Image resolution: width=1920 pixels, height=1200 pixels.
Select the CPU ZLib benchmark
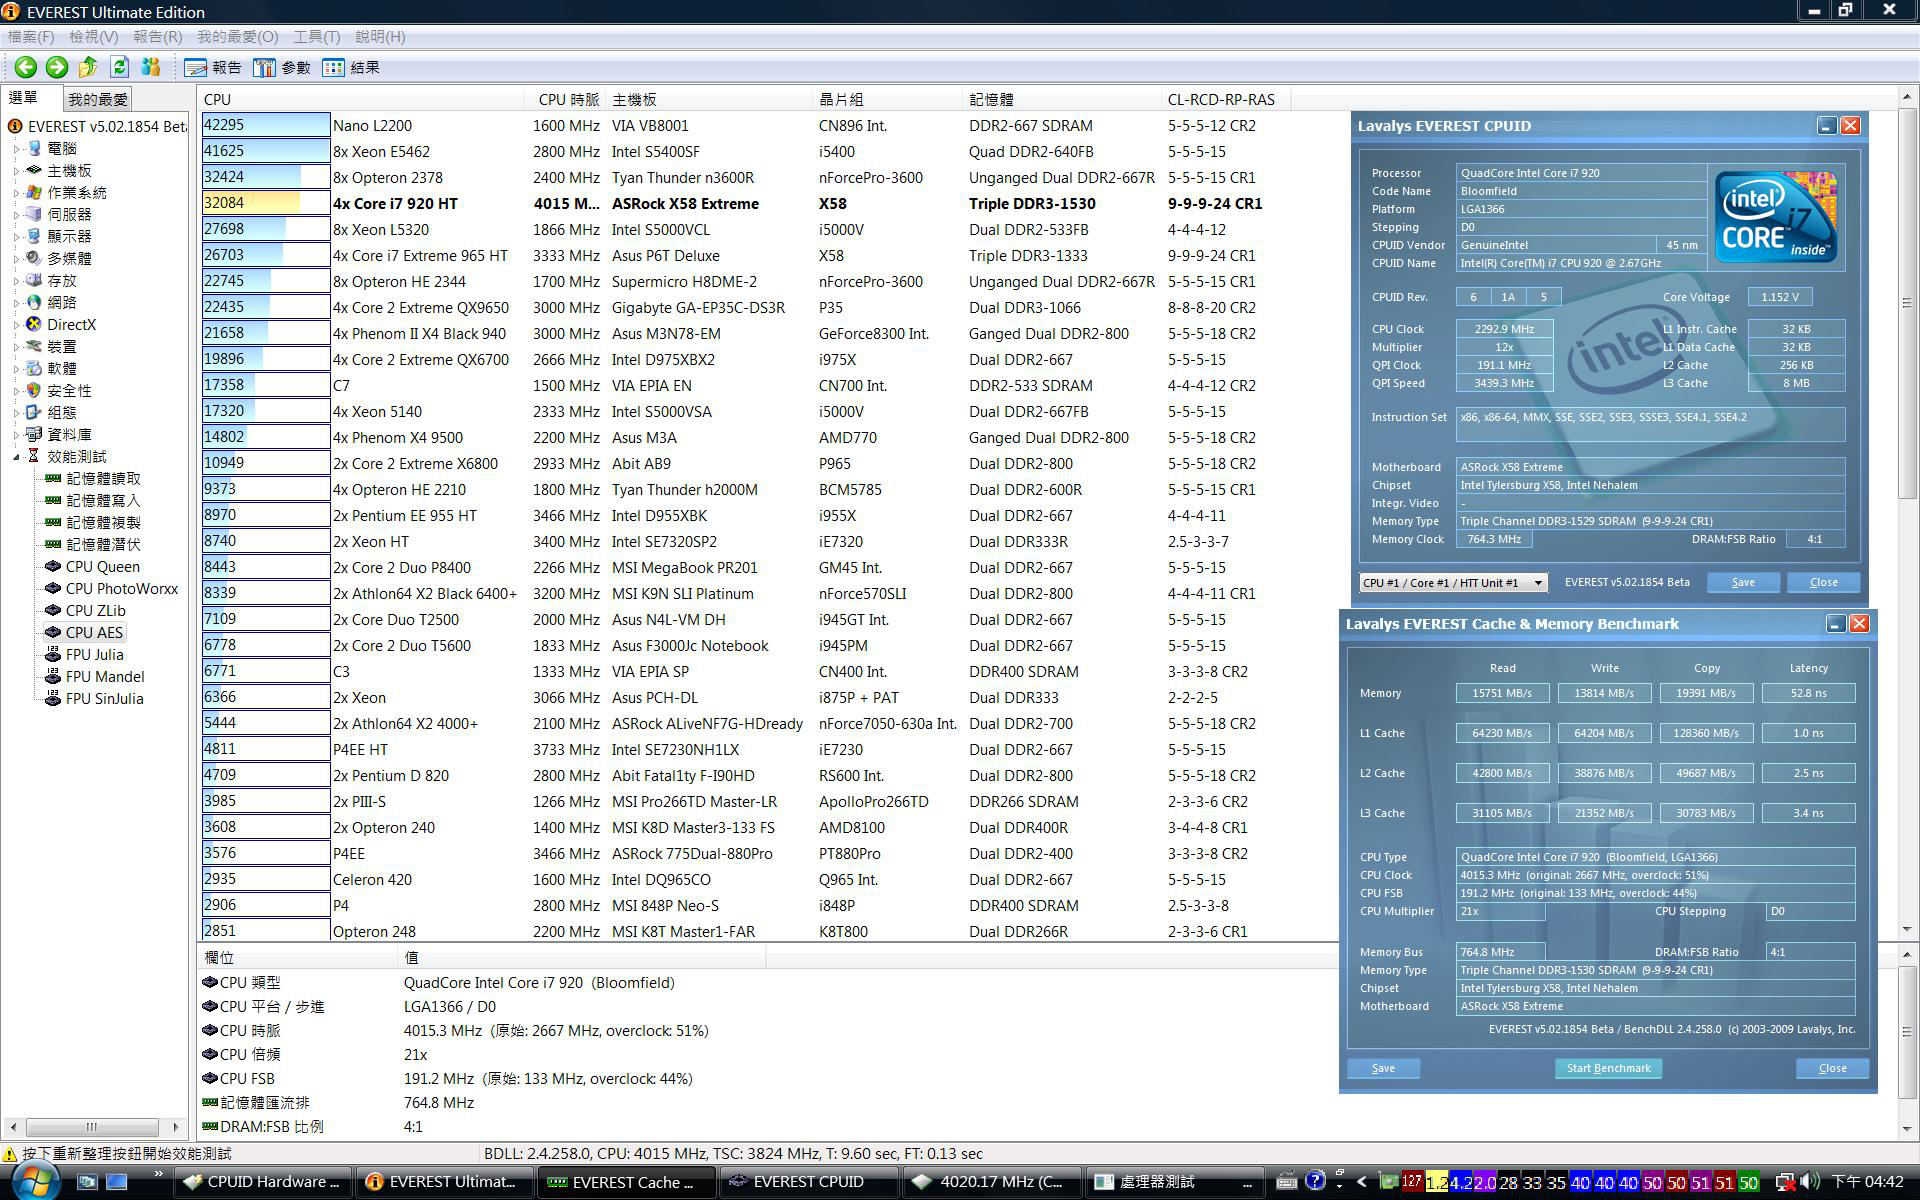pyautogui.click(x=96, y=610)
